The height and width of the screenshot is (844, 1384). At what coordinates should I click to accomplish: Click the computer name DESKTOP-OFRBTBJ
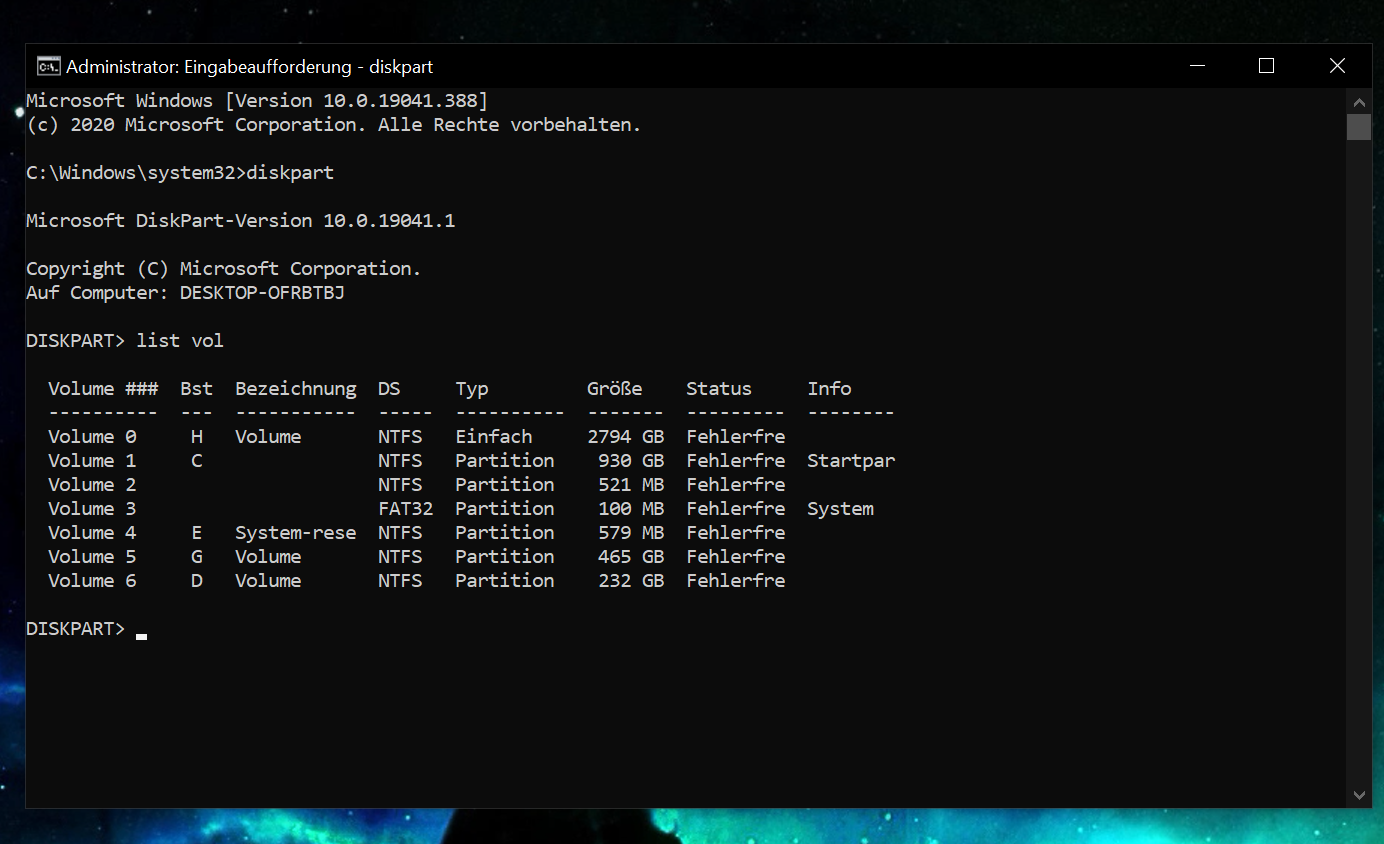pos(262,292)
